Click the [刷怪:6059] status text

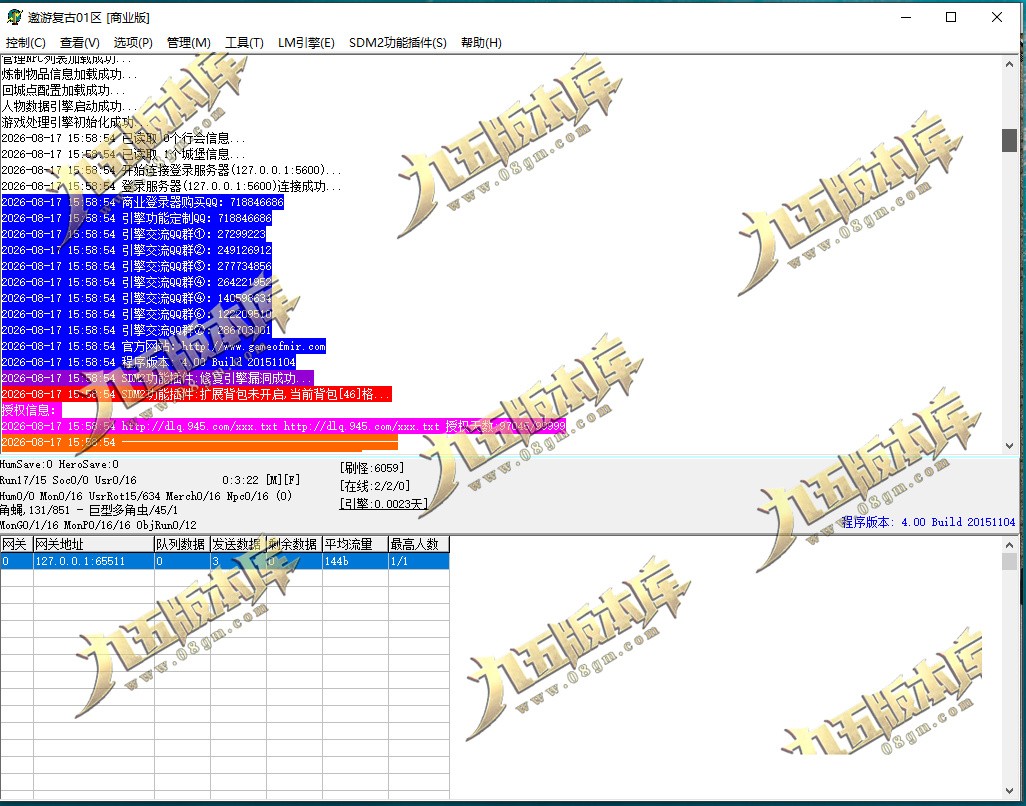[372, 468]
